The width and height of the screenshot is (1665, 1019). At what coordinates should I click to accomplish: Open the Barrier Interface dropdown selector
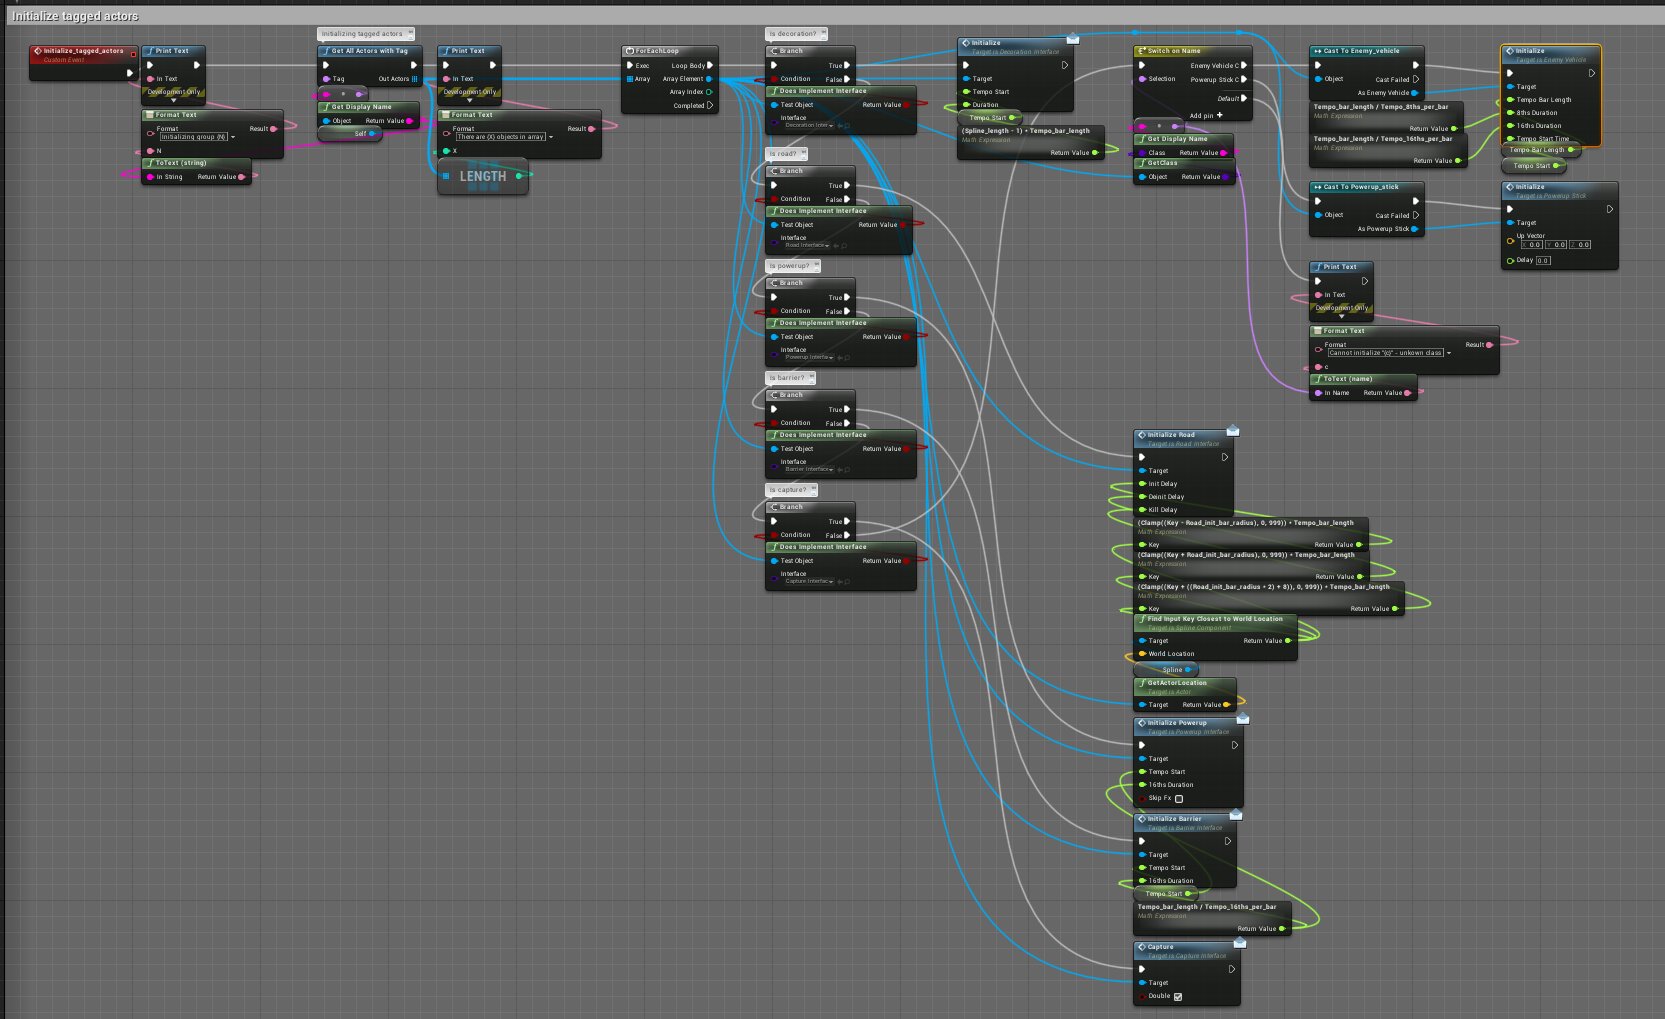(810, 470)
